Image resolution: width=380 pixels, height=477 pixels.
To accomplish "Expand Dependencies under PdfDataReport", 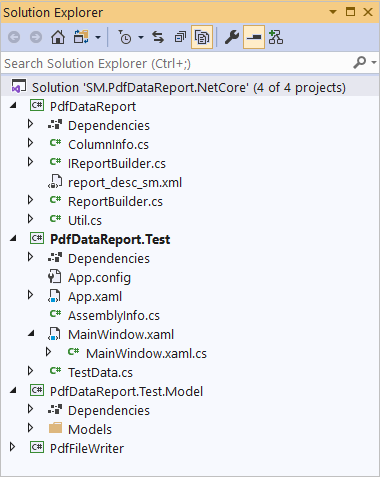I will [30, 124].
